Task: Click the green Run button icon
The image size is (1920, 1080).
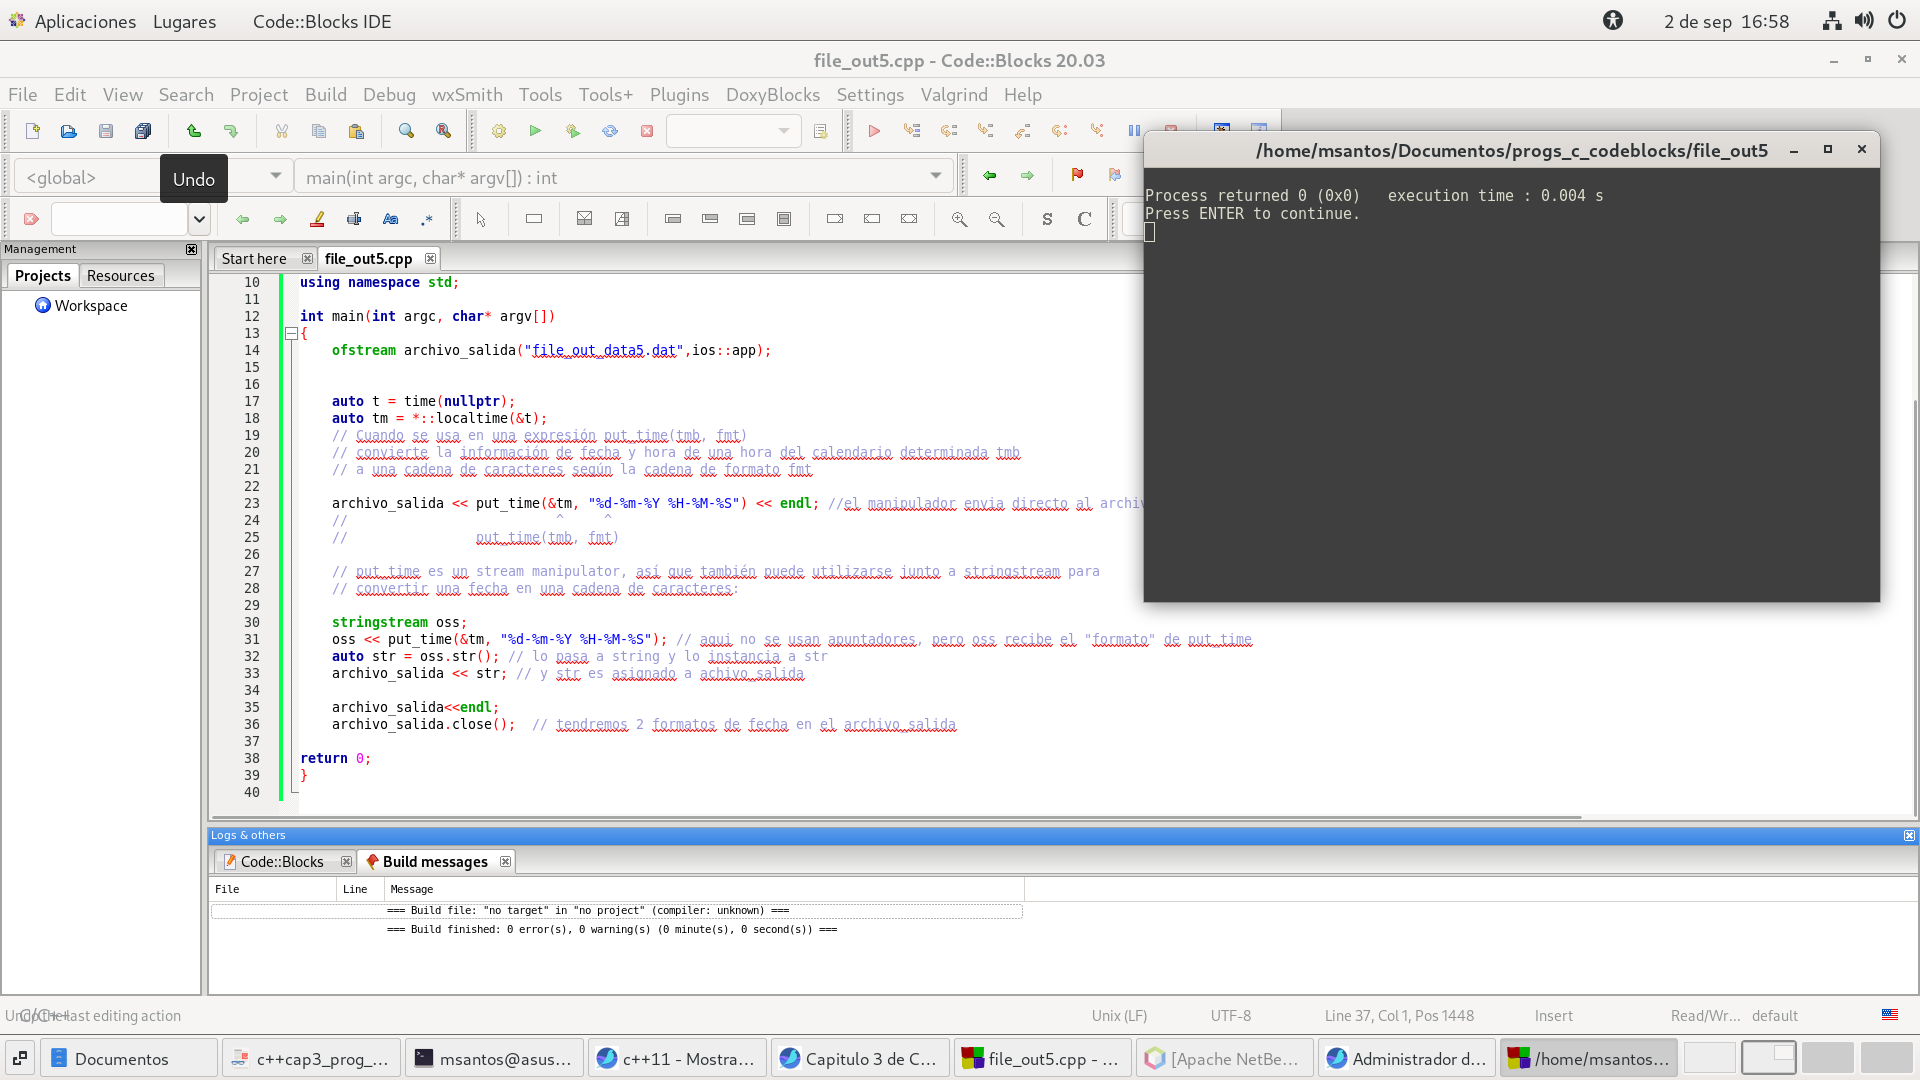Action: [536, 131]
